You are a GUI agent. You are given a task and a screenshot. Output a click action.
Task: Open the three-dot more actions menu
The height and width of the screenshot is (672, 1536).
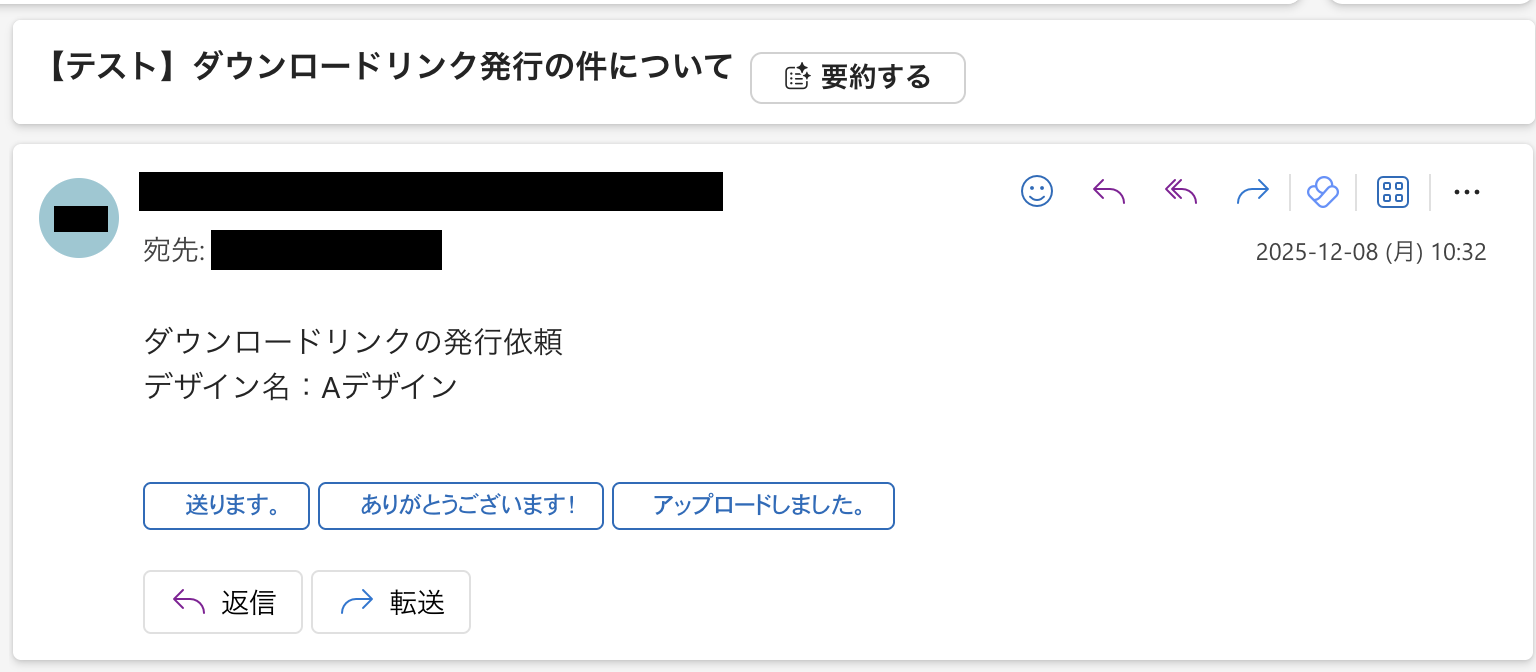pos(1466,192)
